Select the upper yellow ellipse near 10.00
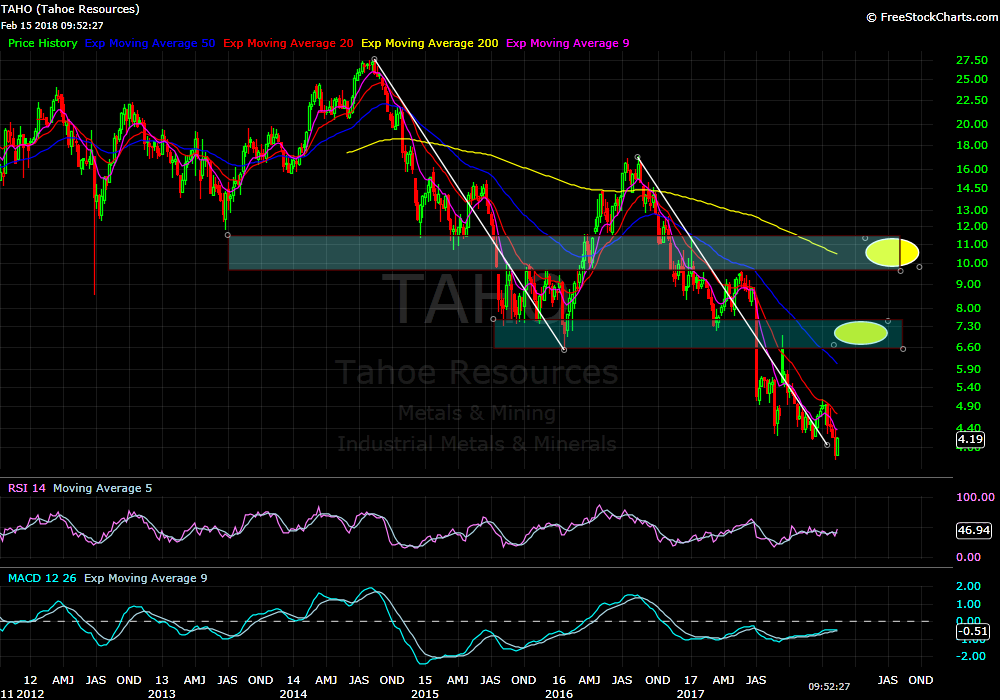The image size is (1000, 700). click(x=885, y=252)
